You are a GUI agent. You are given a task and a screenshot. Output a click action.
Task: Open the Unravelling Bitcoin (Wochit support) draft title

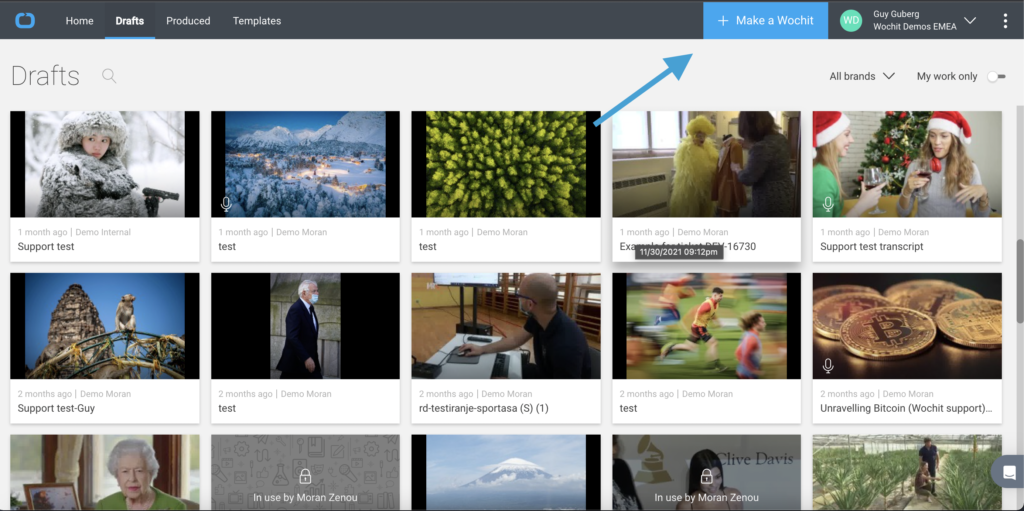pos(906,408)
